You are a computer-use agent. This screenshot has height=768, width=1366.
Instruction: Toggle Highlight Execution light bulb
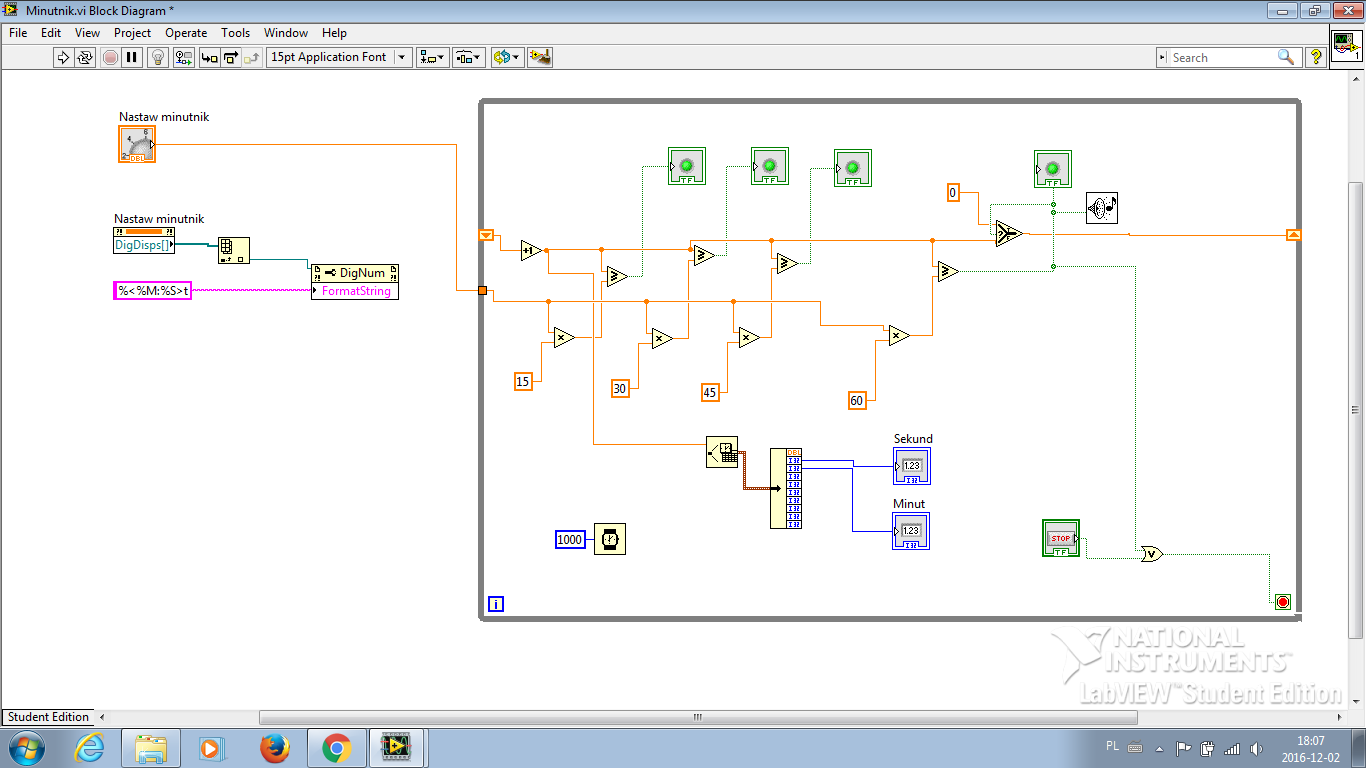(x=157, y=57)
